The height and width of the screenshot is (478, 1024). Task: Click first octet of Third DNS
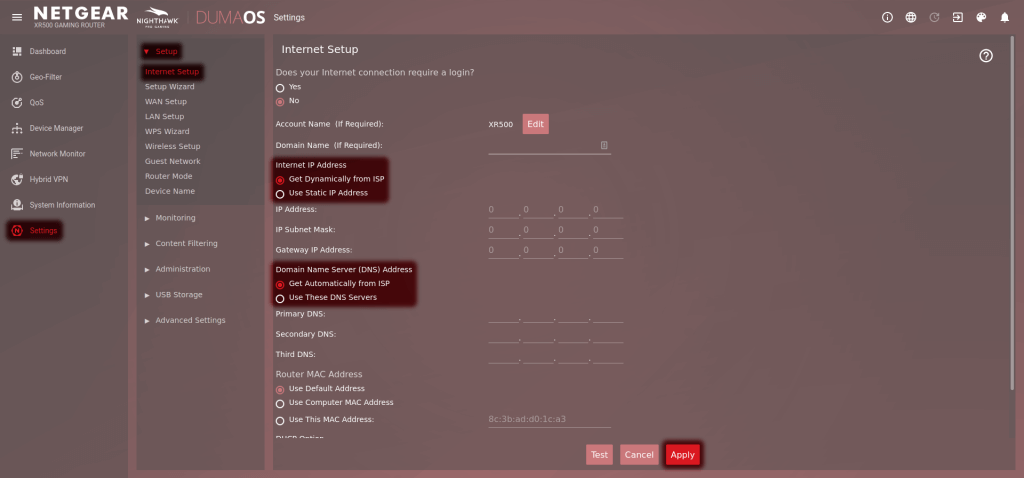pyautogui.click(x=504, y=355)
